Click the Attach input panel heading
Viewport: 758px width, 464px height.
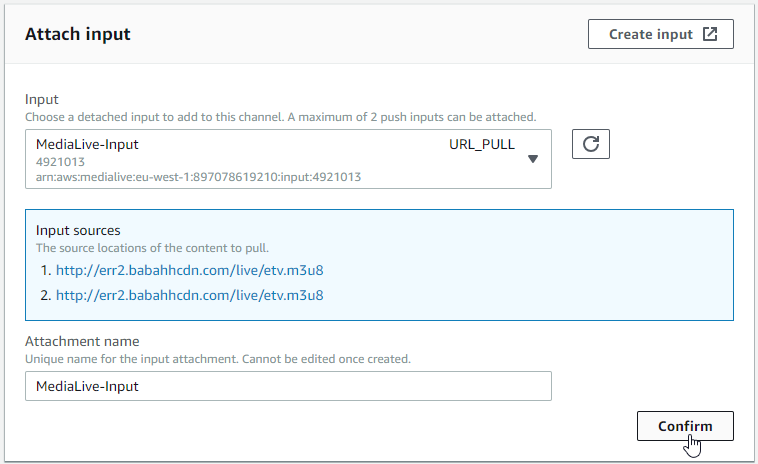pyautogui.click(x=77, y=34)
